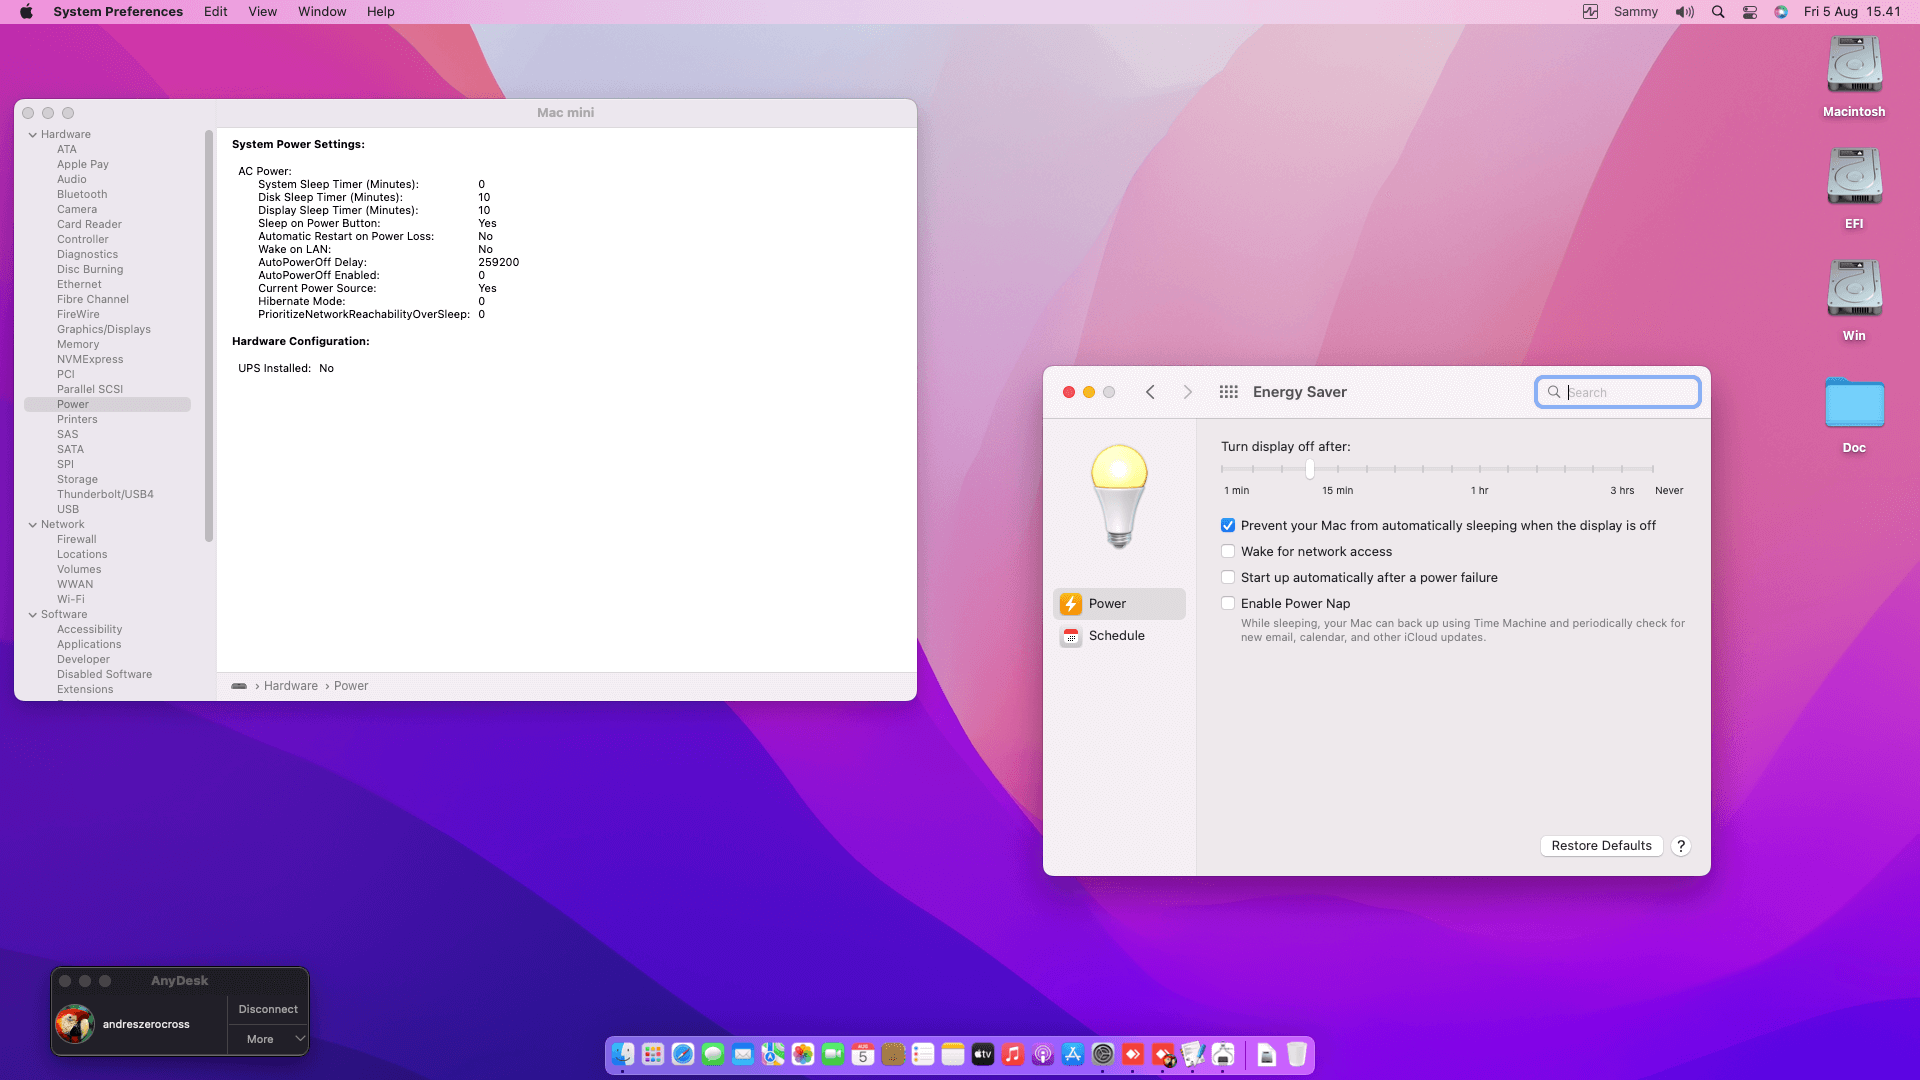The height and width of the screenshot is (1080, 1920).
Task: Enable Wake for network access
Action: (x=1228, y=552)
